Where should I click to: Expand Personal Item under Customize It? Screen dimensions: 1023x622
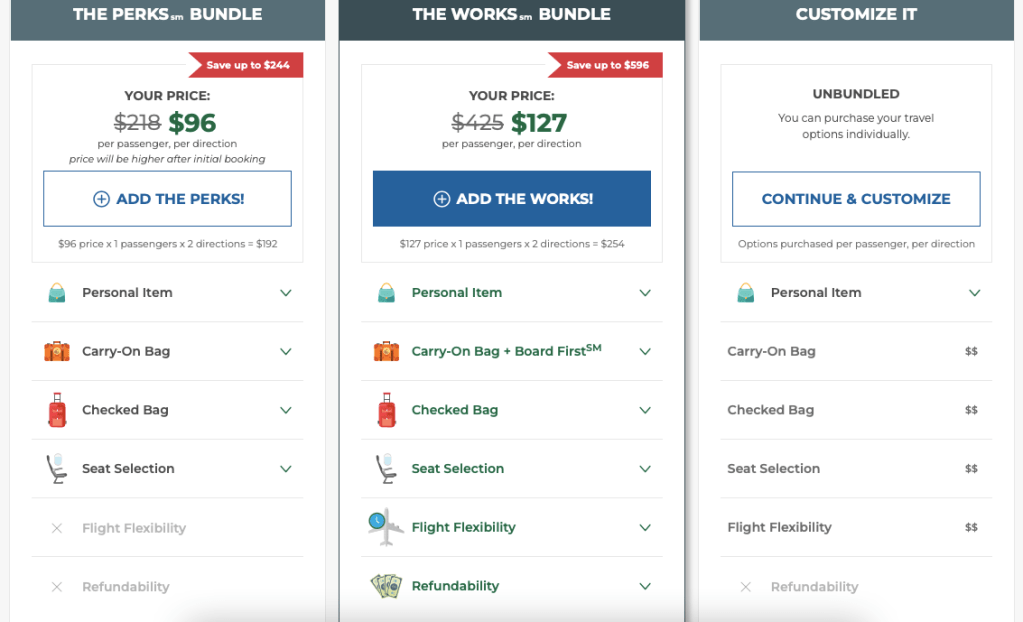974,293
